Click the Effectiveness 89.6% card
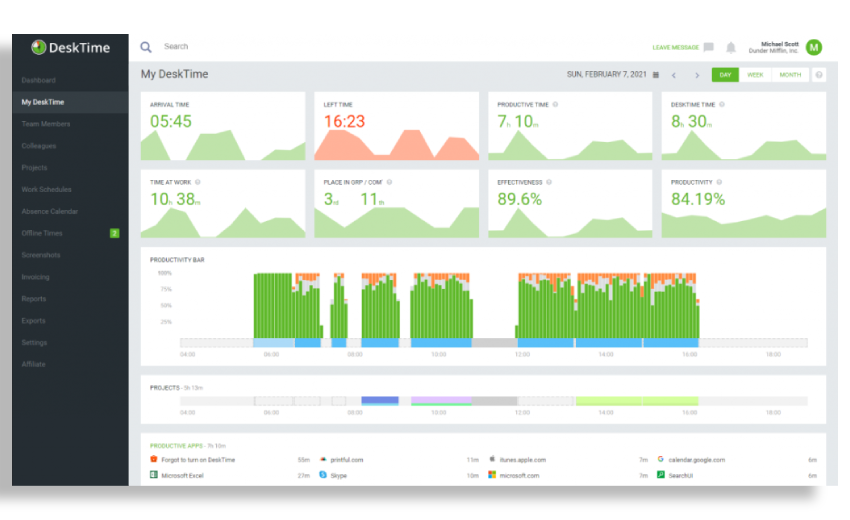Viewport: 850px width, 520px height. click(570, 203)
